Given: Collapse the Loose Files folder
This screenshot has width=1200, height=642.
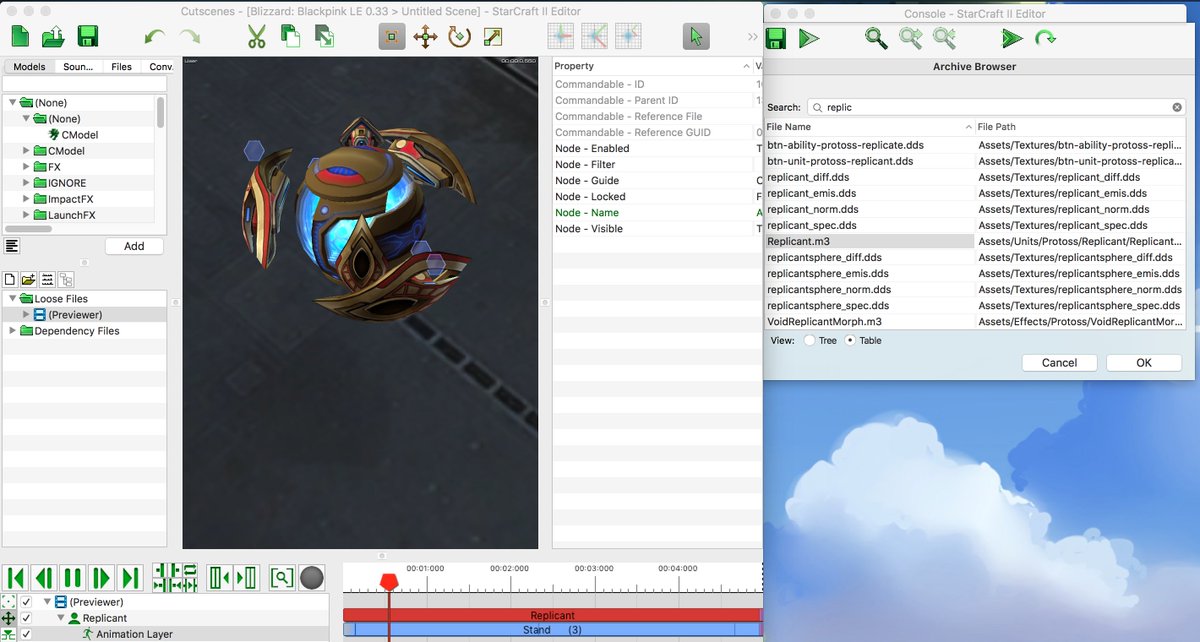Looking at the screenshot, I should pos(13,299).
